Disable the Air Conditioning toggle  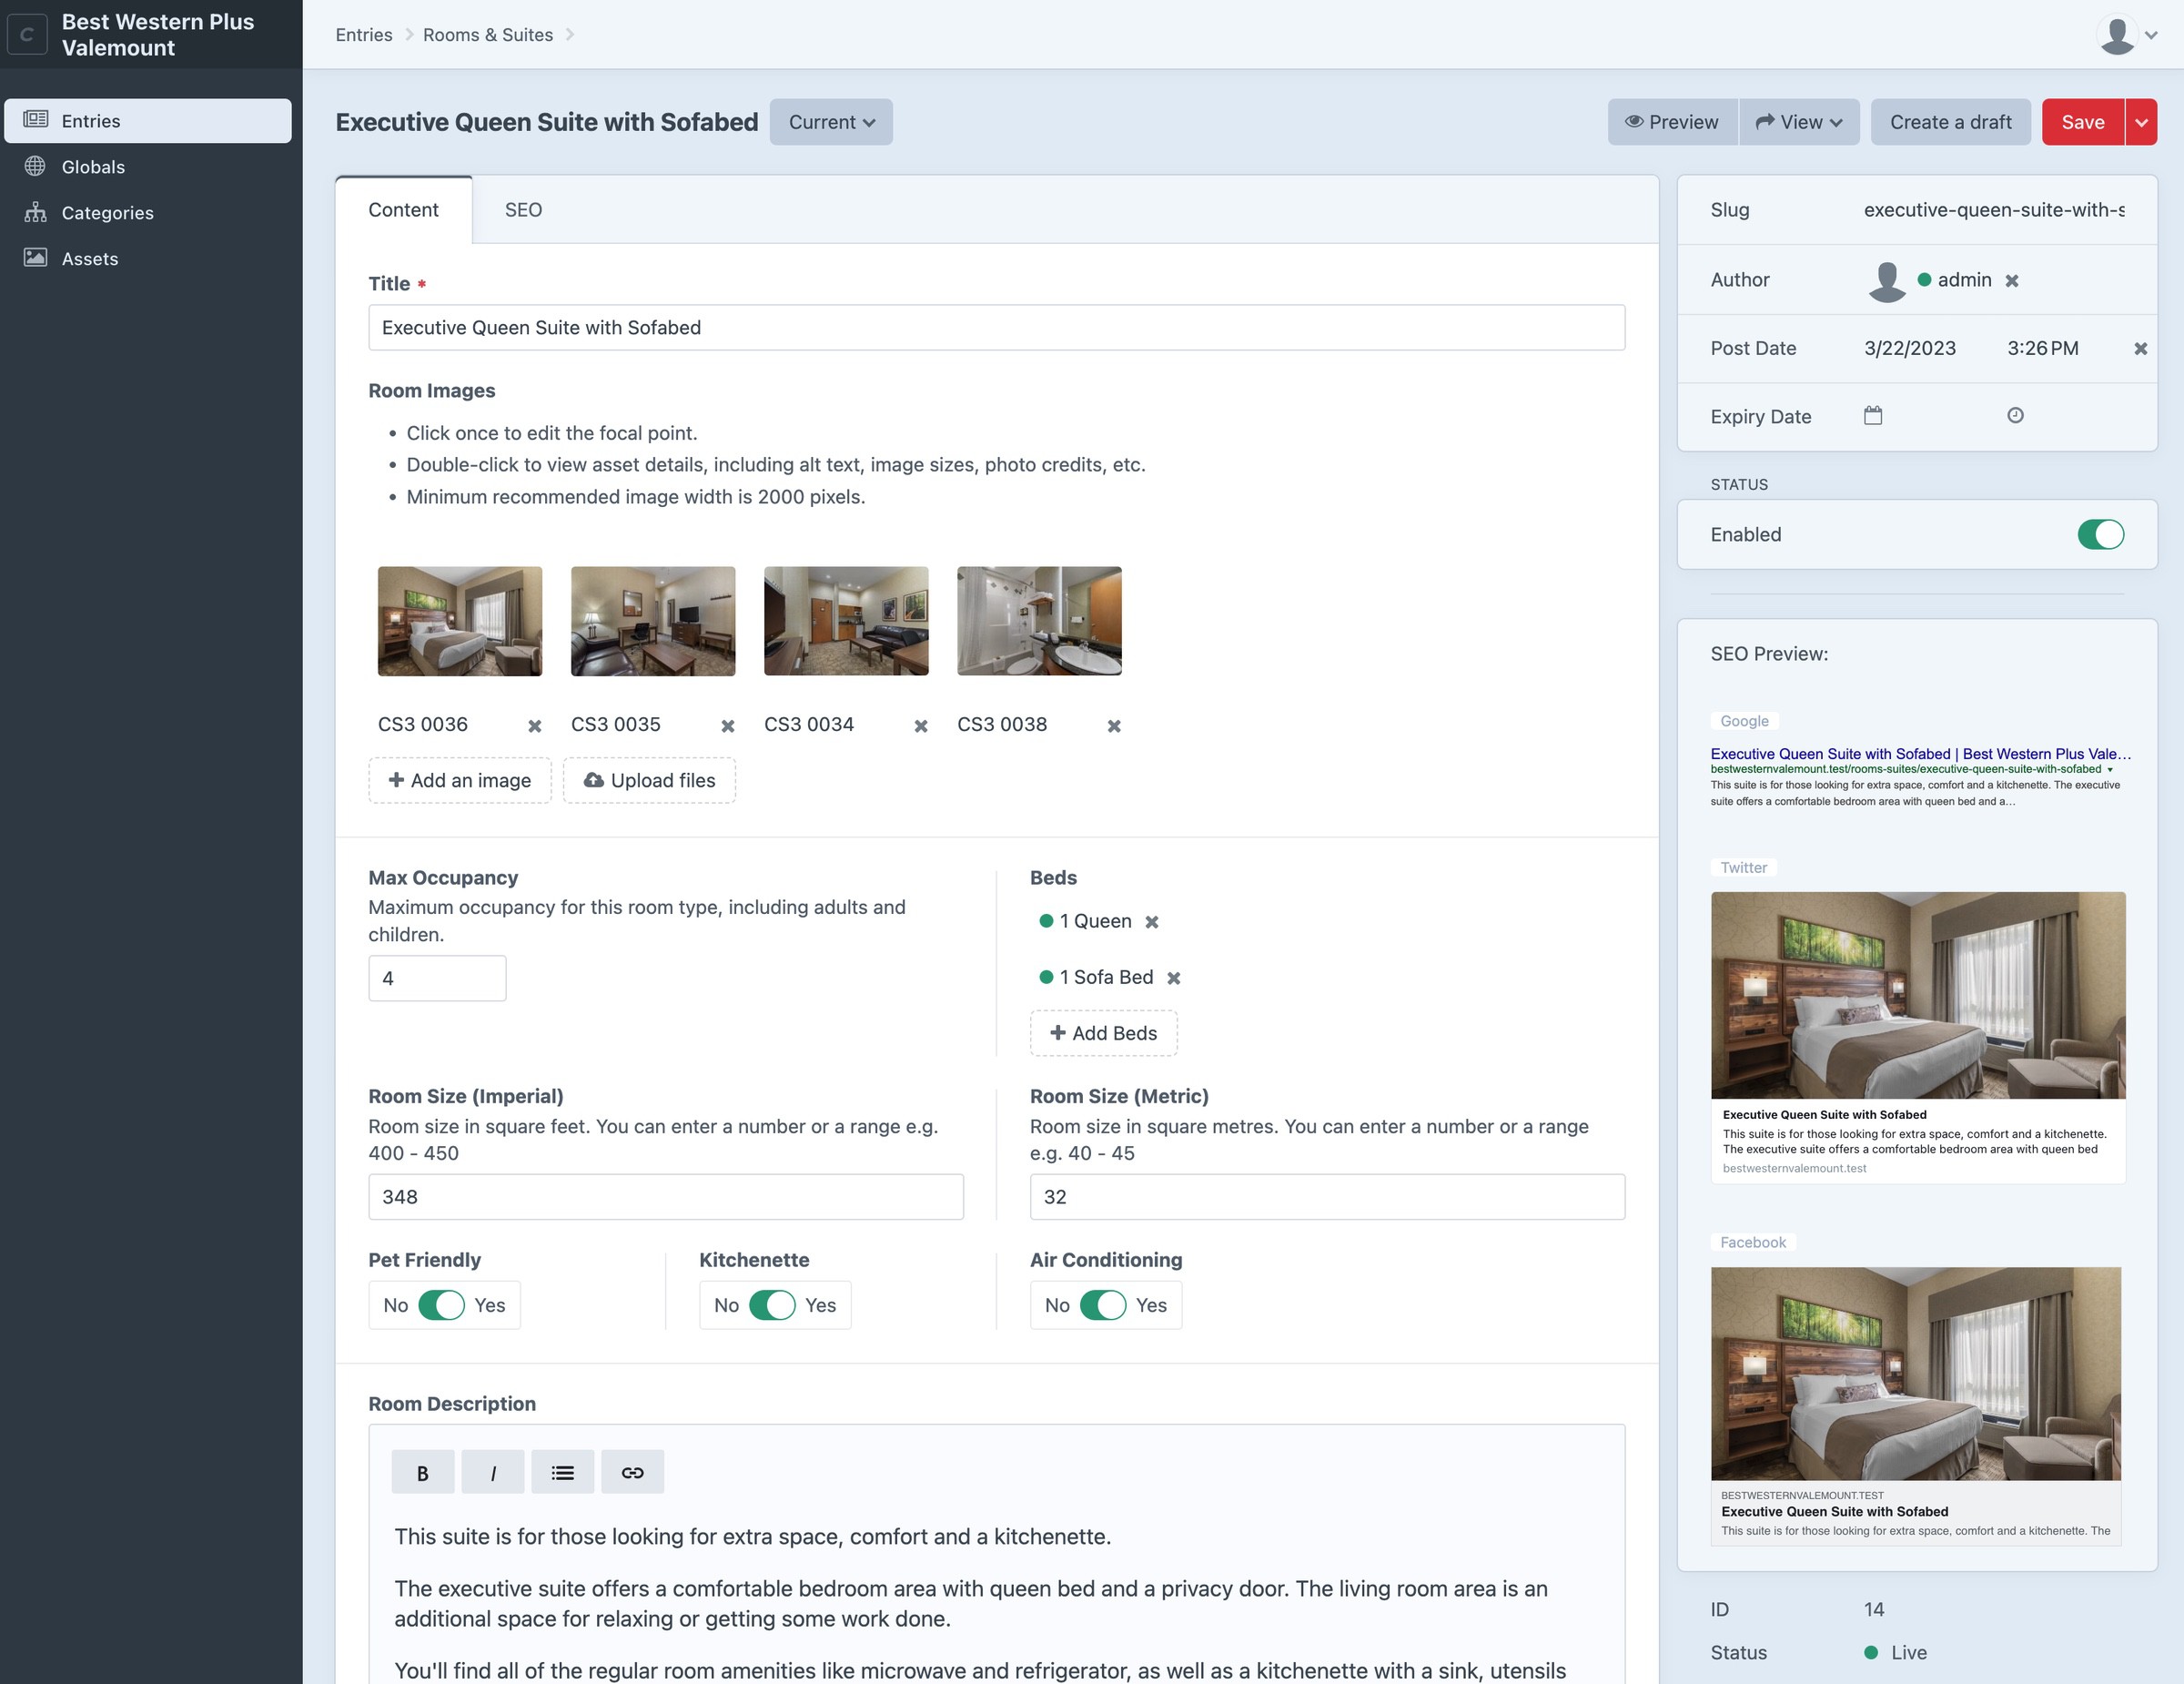[1098, 1305]
